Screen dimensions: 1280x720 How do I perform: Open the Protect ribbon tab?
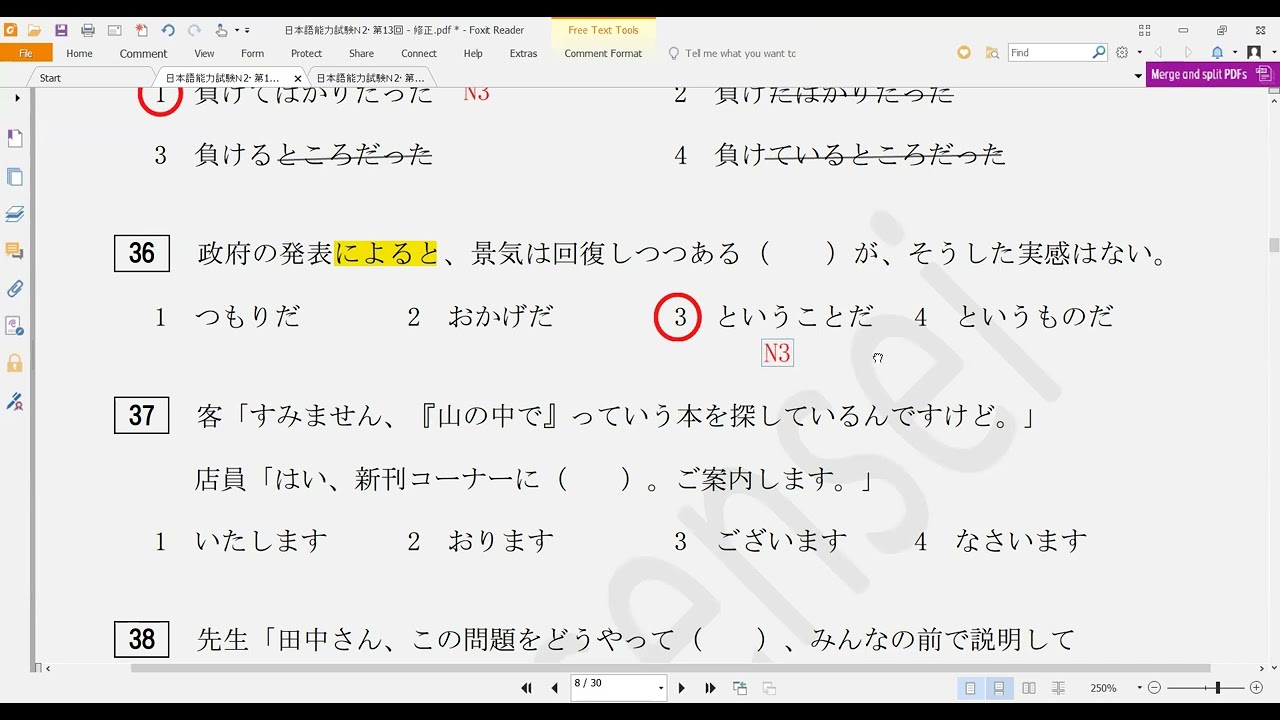(x=306, y=54)
